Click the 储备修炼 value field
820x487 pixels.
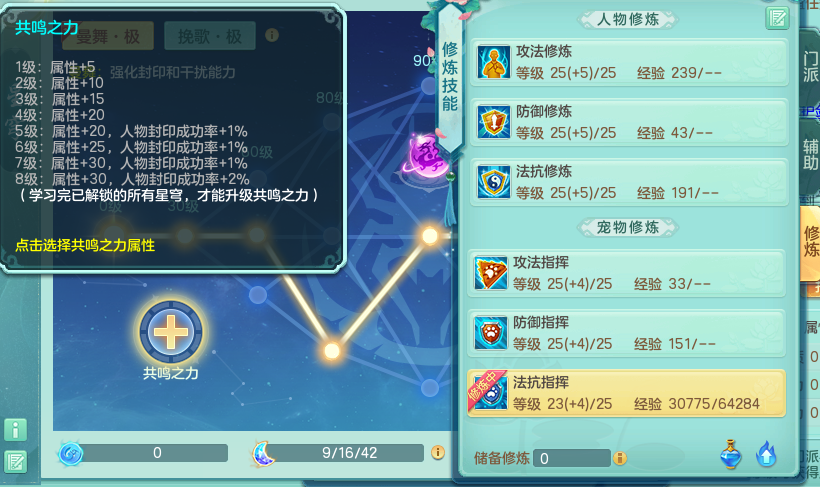click(x=572, y=458)
